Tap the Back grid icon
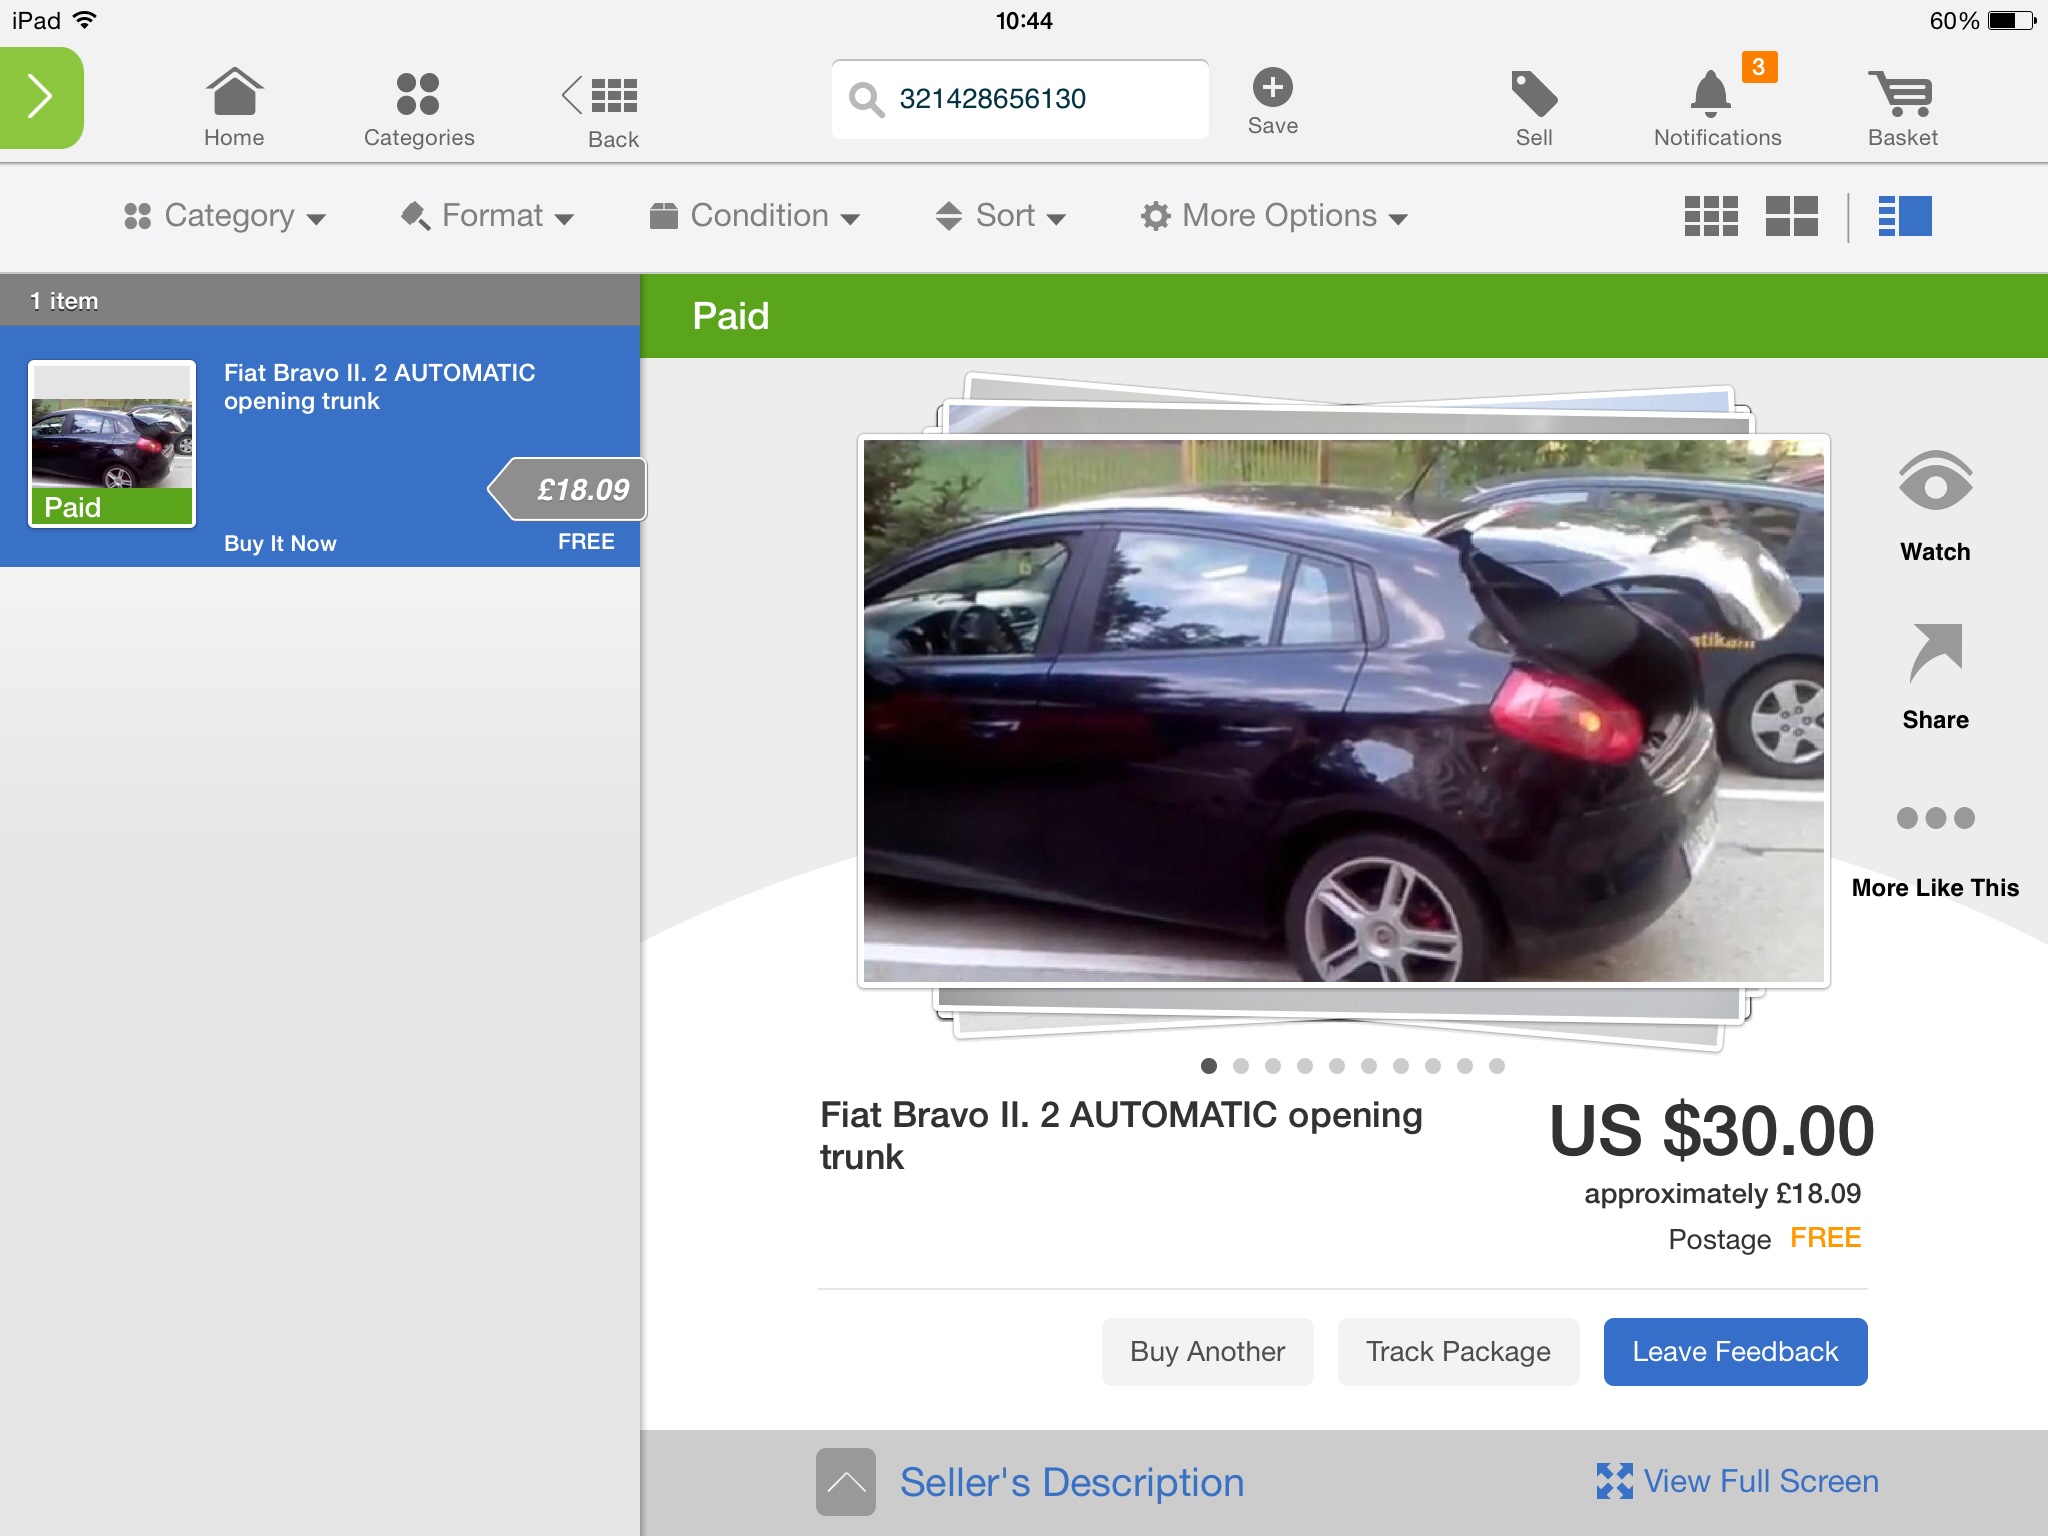Image resolution: width=2048 pixels, height=1536 pixels. (601, 110)
